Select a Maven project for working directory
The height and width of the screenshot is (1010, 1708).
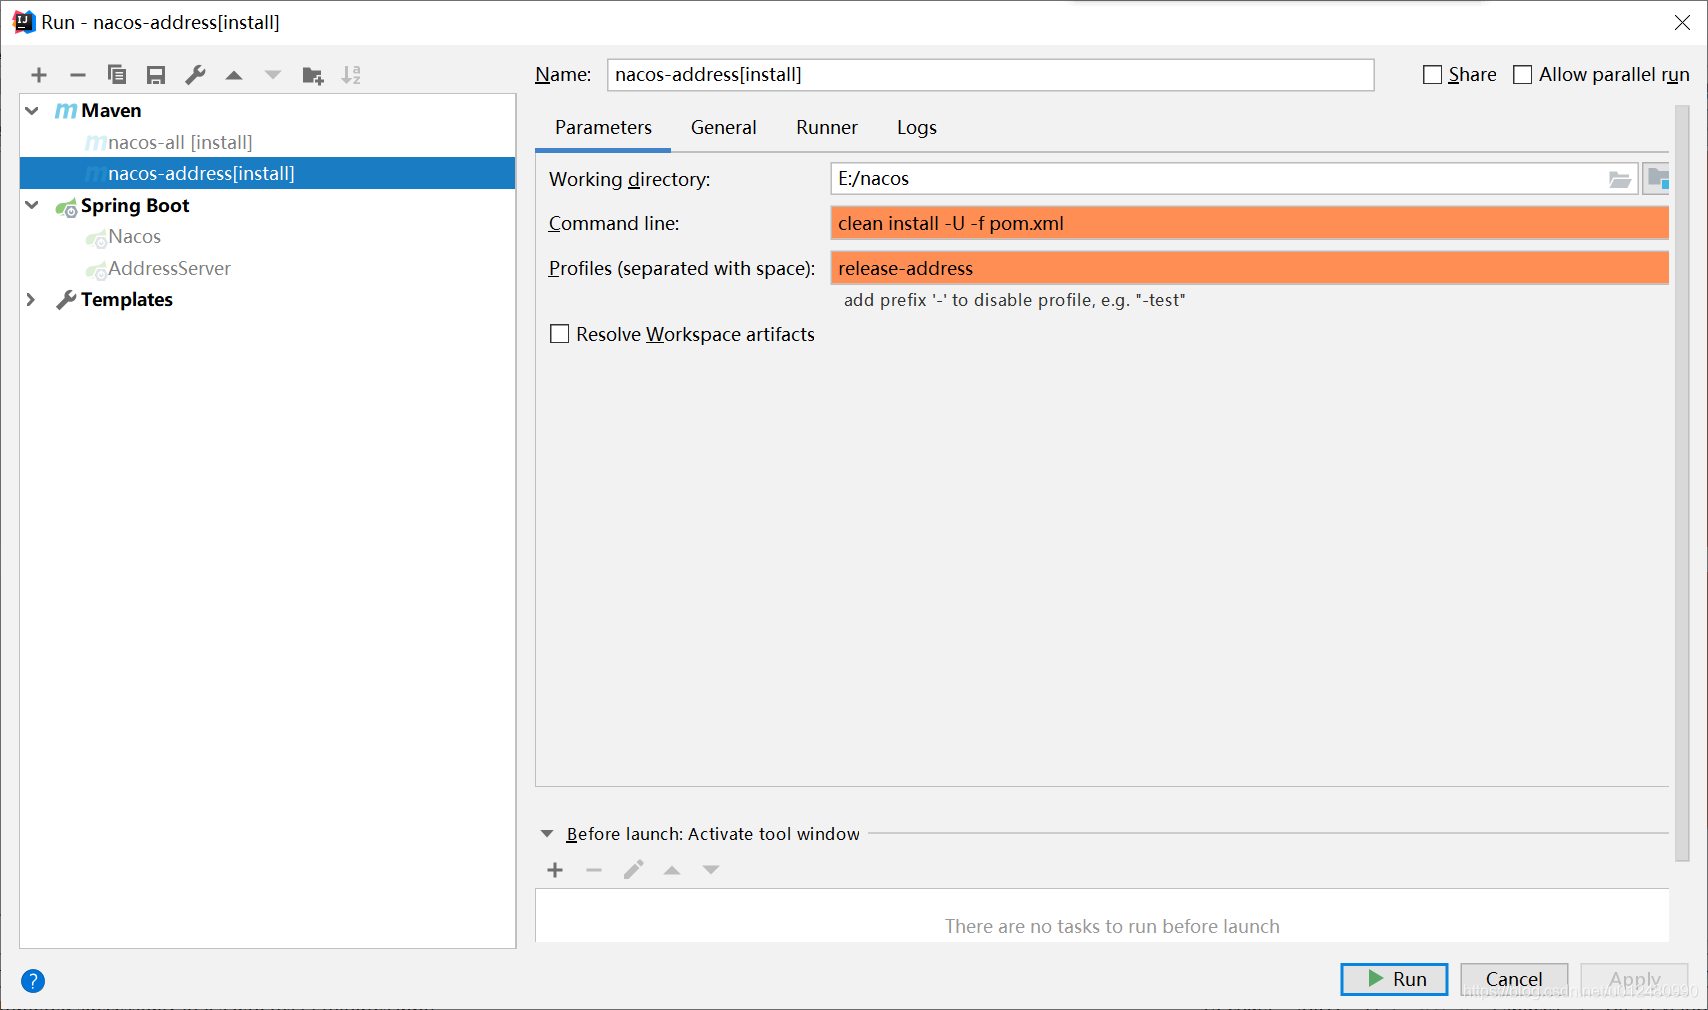click(1657, 179)
